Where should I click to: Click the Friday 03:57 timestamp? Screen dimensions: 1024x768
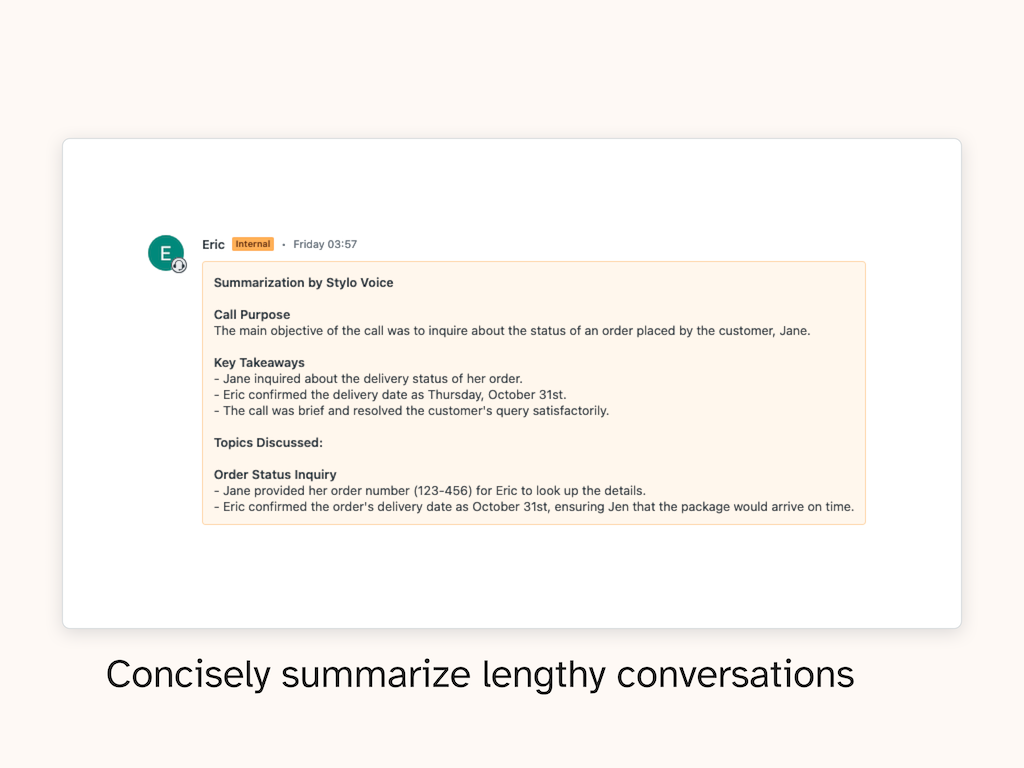point(325,245)
